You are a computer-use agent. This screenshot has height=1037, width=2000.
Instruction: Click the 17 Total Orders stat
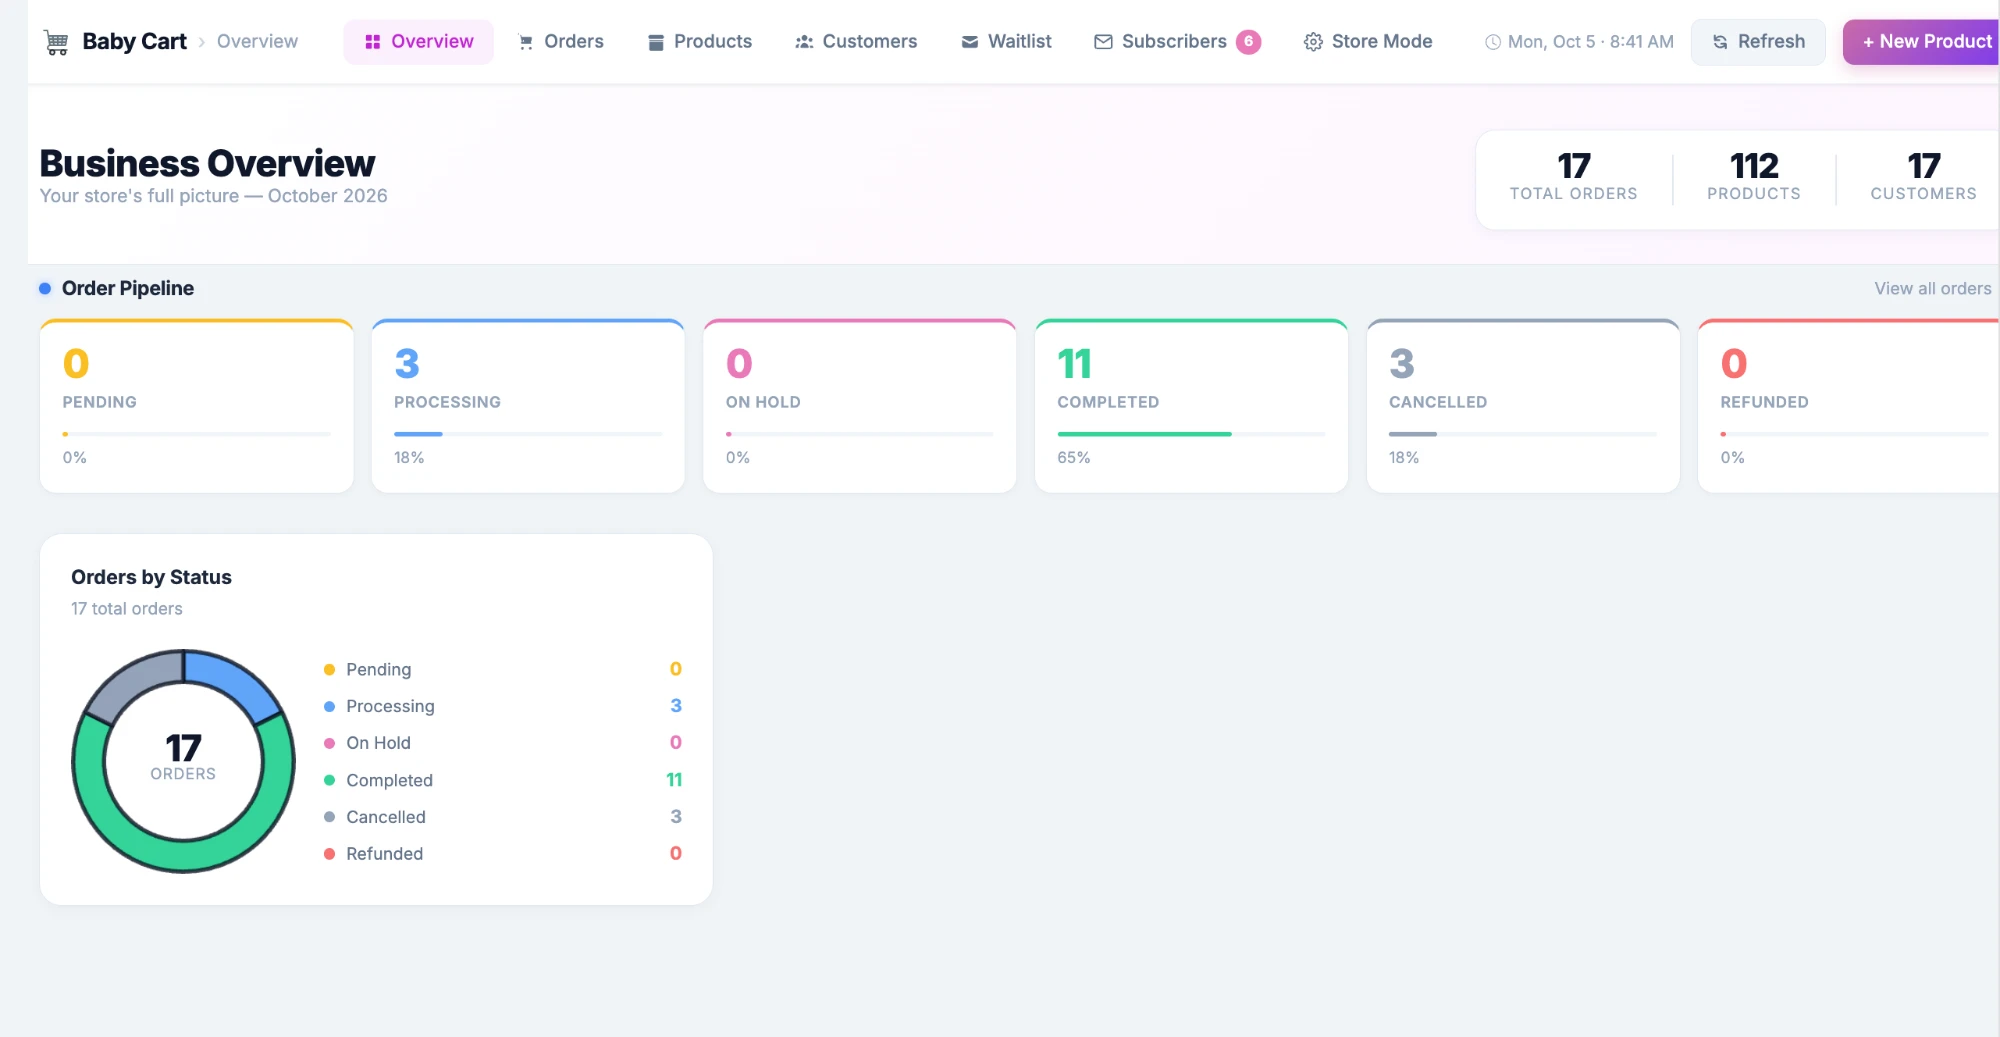pos(1573,176)
